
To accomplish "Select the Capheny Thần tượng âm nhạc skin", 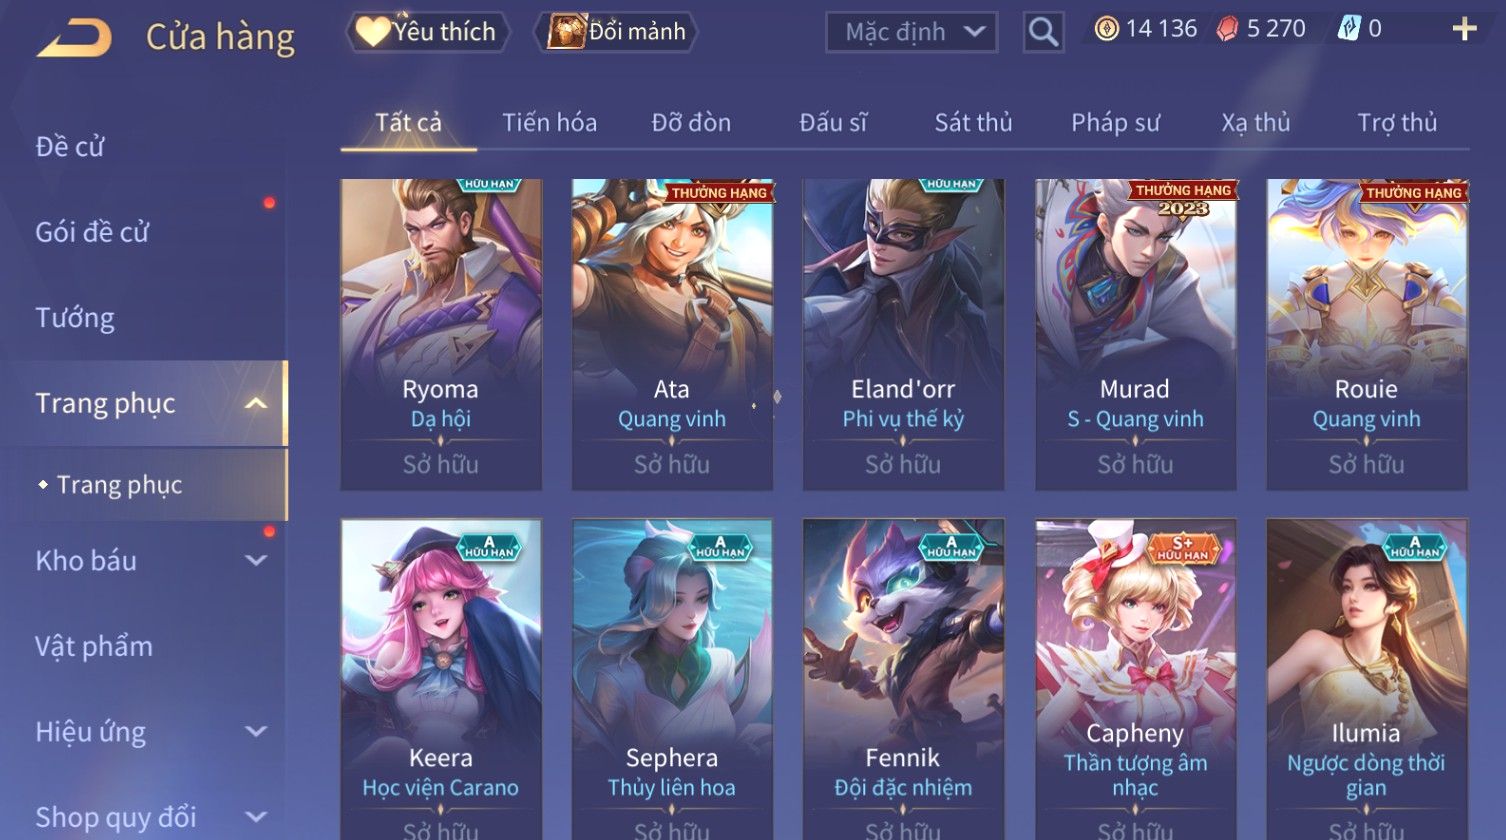I will coord(1135,680).
